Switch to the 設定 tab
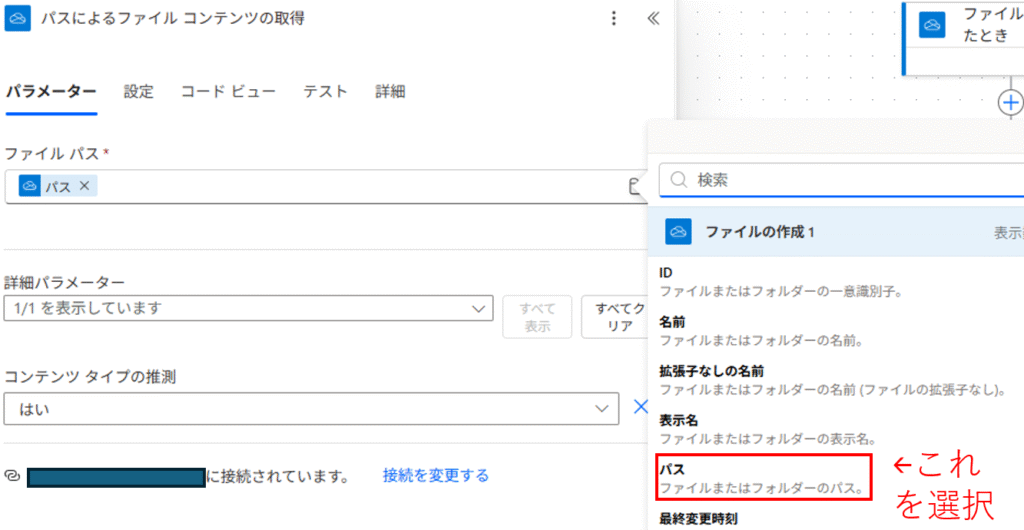This screenshot has width=1024, height=530. (x=139, y=91)
